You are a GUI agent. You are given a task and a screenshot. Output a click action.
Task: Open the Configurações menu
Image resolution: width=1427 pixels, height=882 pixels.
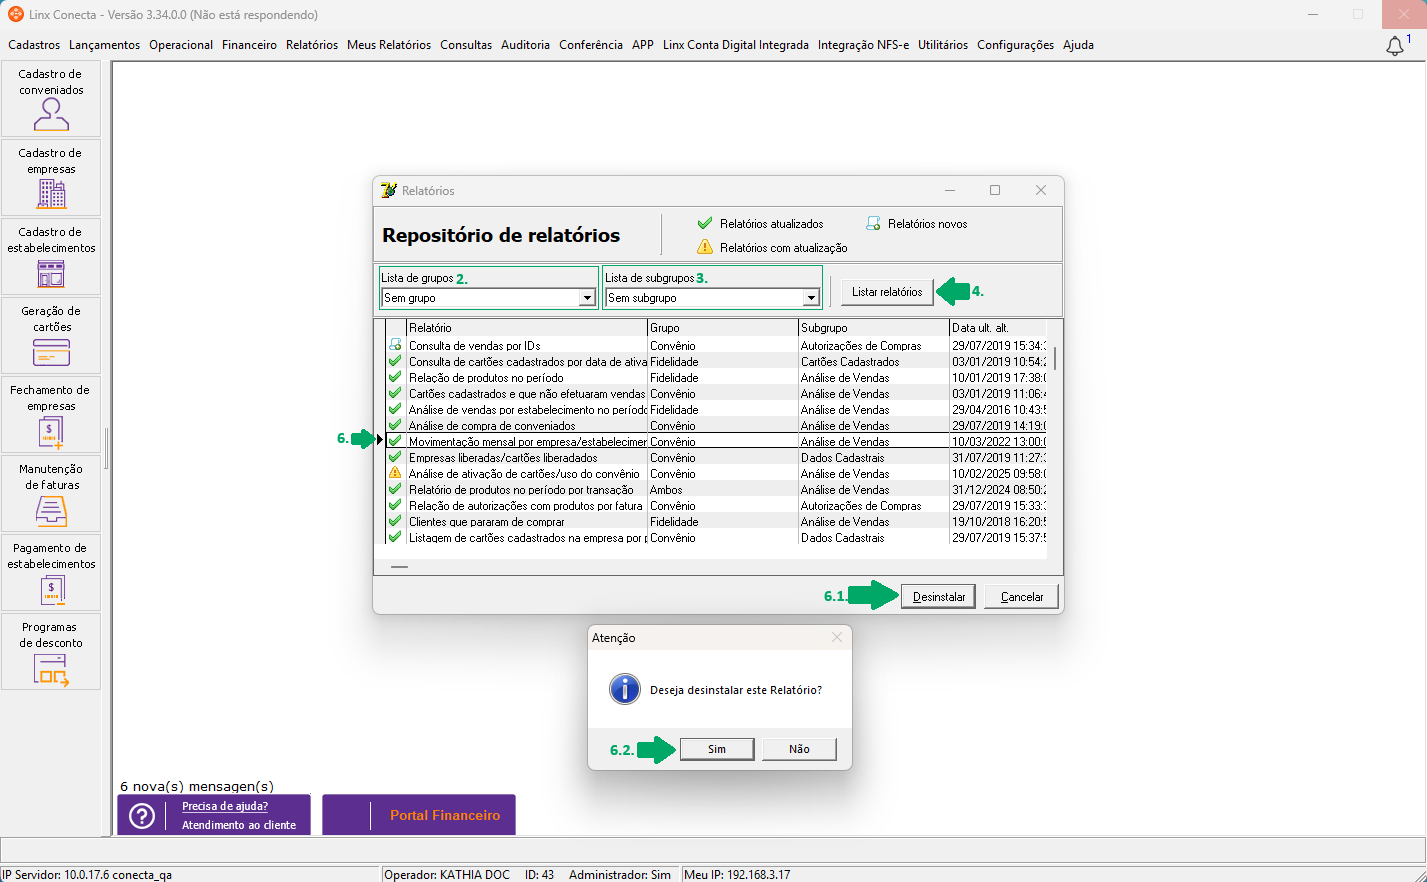1015,45
